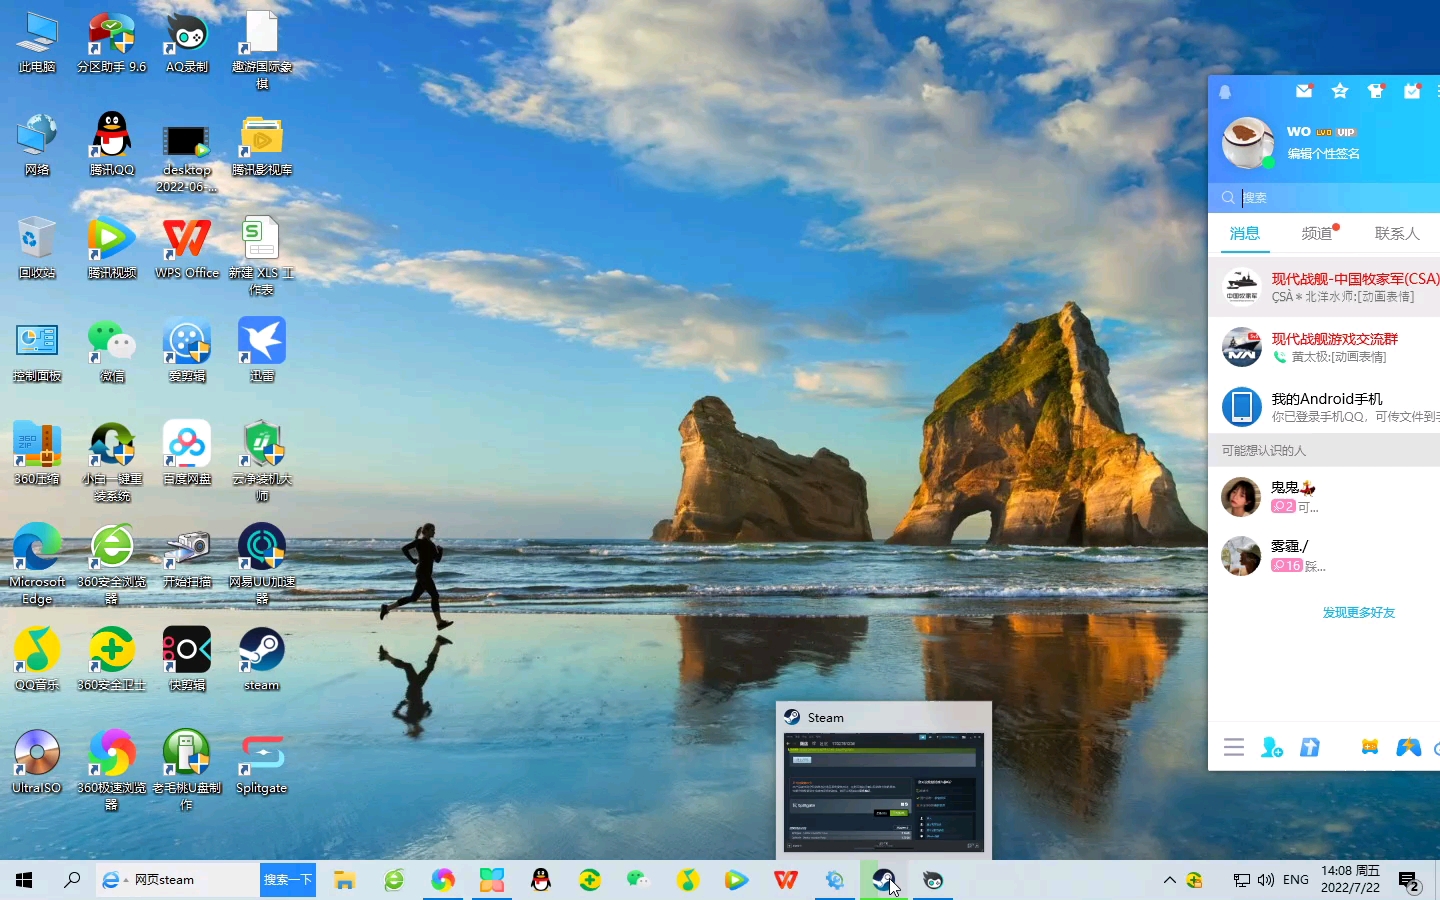Open the 我的Android手机 conversation
The height and width of the screenshot is (900, 1440).
pyautogui.click(x=1325, y=407)
